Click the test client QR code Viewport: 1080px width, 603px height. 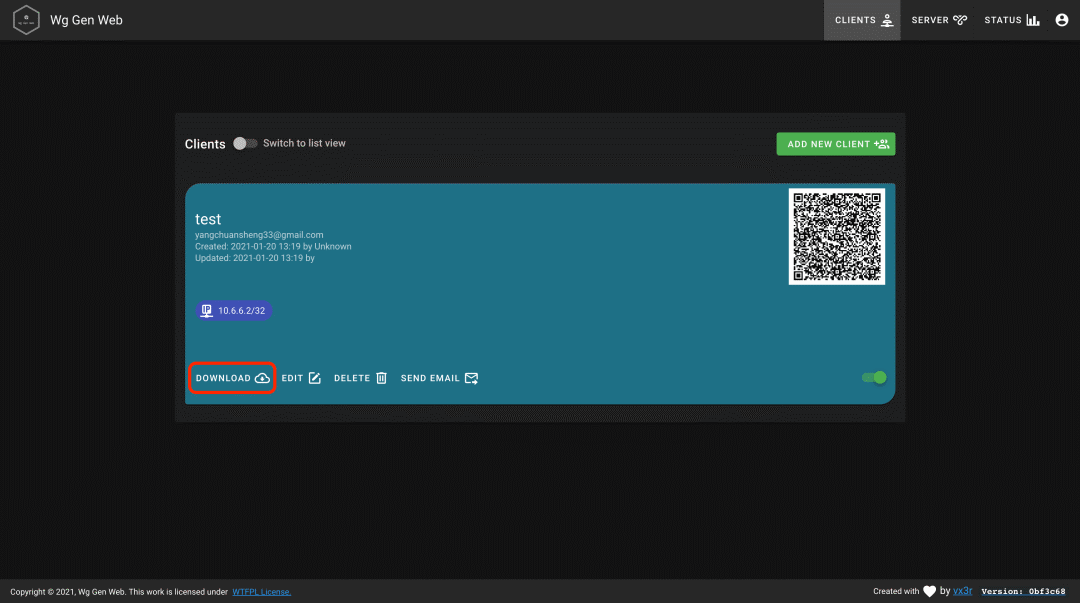836,236
